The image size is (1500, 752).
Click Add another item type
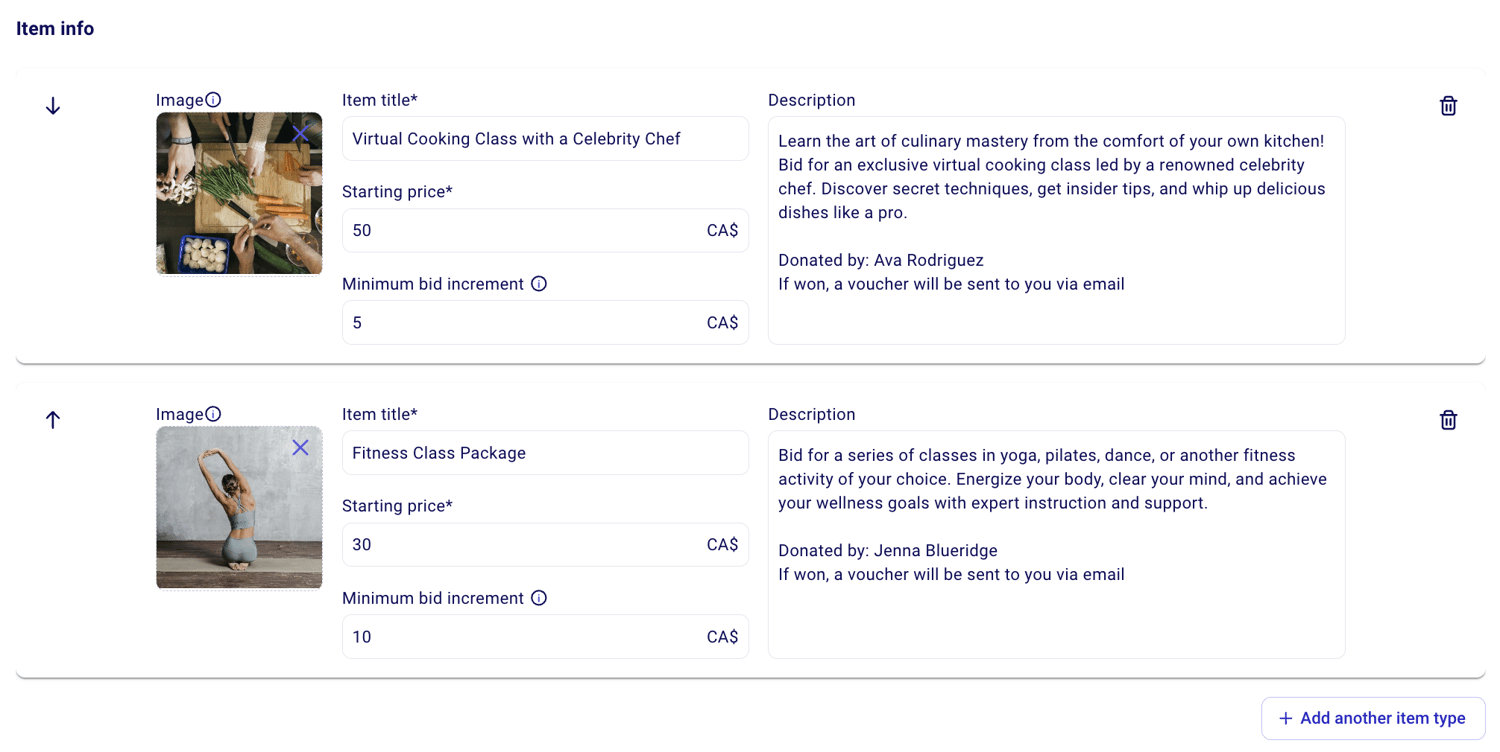tap(1373, 718)
